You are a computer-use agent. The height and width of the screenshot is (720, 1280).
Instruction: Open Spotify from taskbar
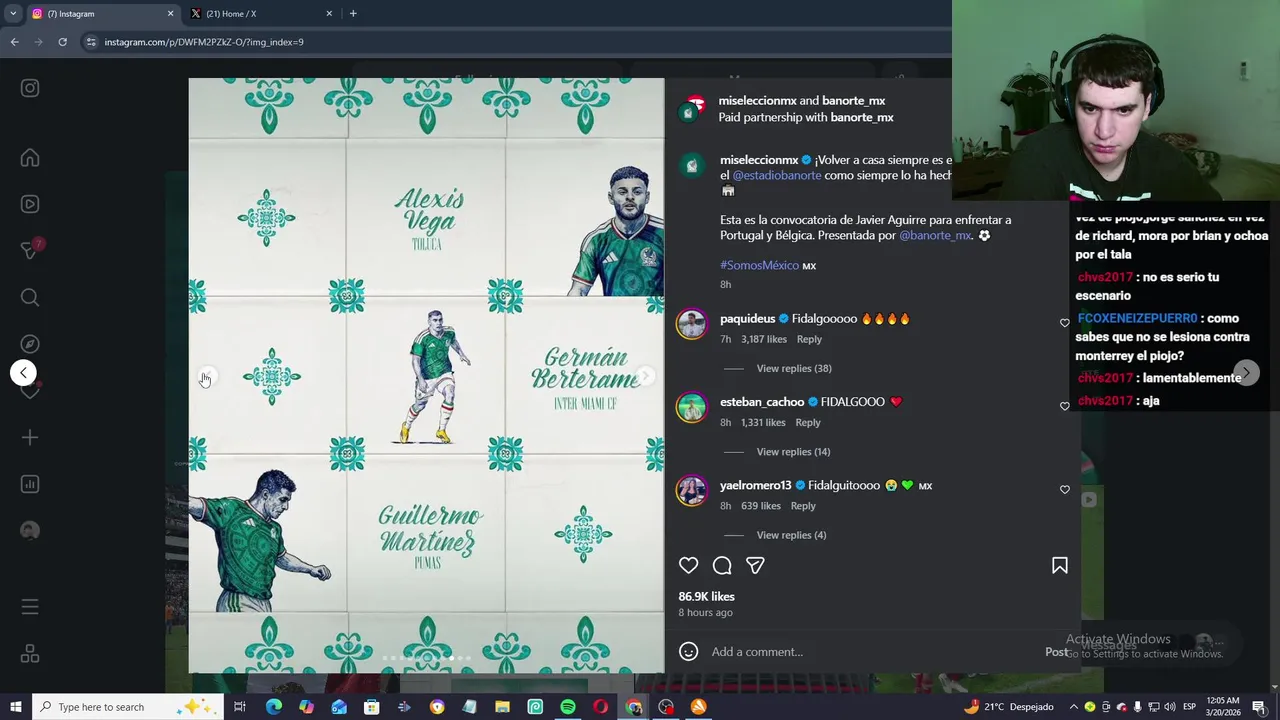[568, 707]
